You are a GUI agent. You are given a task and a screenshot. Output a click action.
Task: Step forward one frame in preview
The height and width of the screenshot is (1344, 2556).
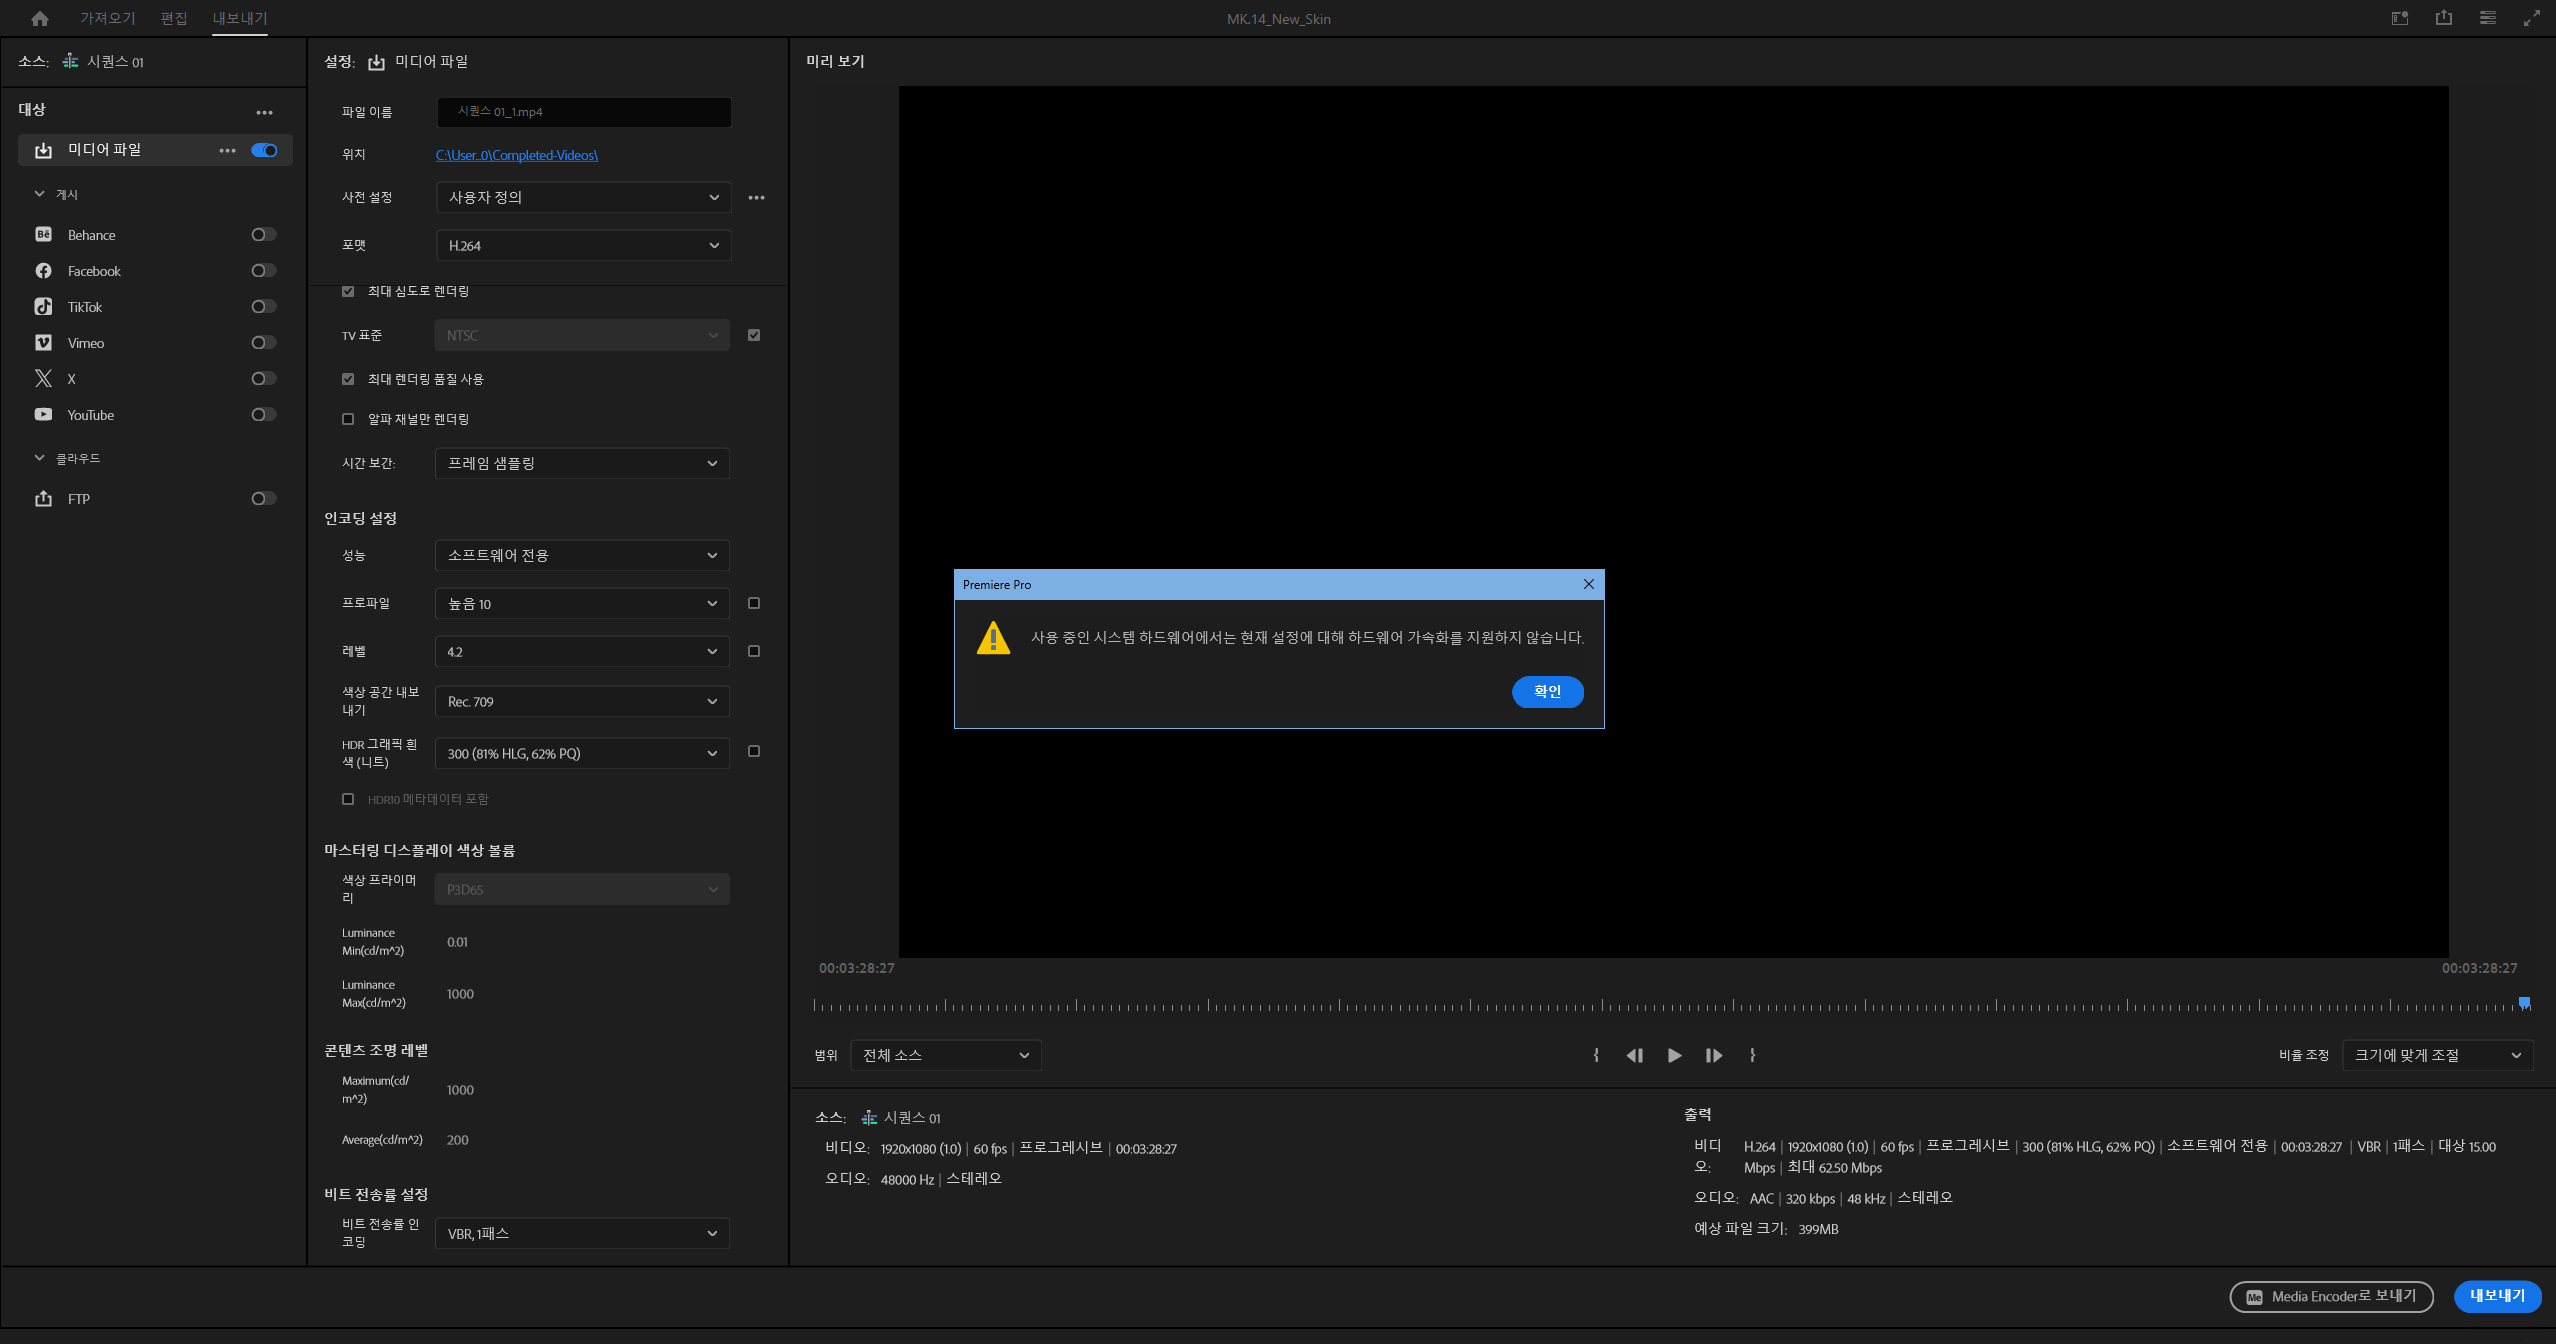(x=1713, y=1055)
